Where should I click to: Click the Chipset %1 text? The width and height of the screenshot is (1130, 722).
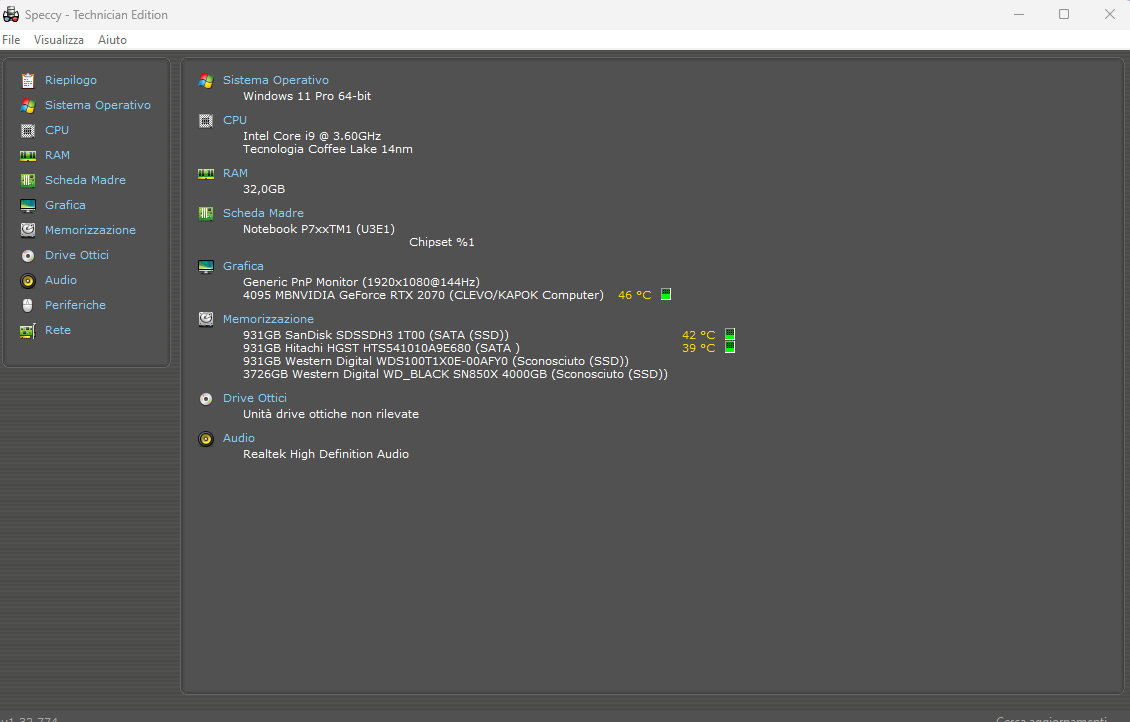tap(442, 242)
